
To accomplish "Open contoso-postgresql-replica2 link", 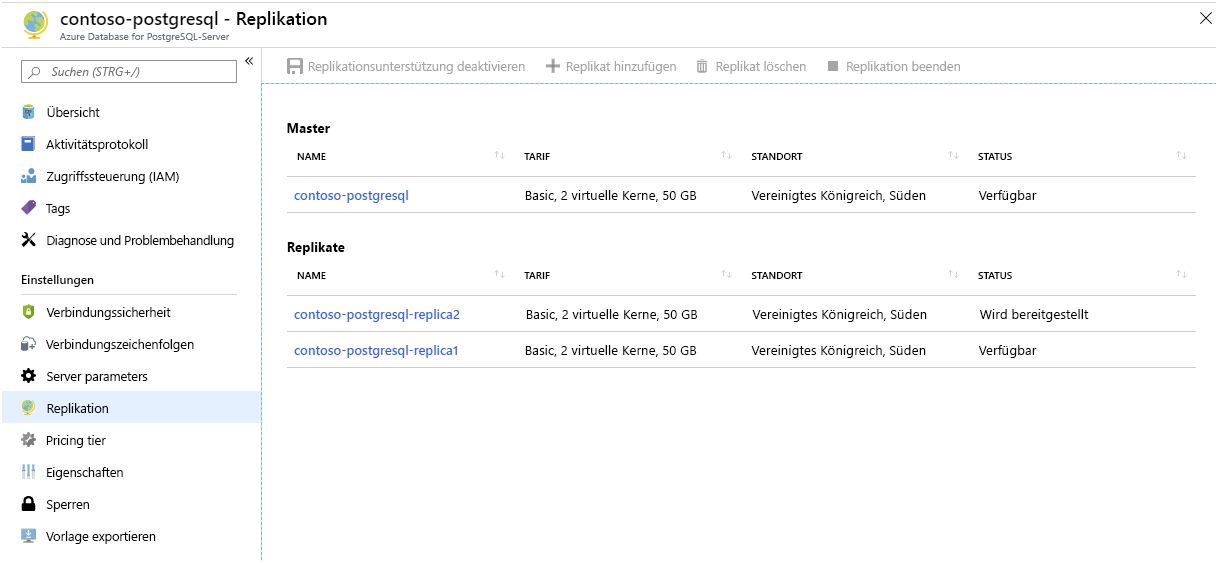I will tap(377, 314).
